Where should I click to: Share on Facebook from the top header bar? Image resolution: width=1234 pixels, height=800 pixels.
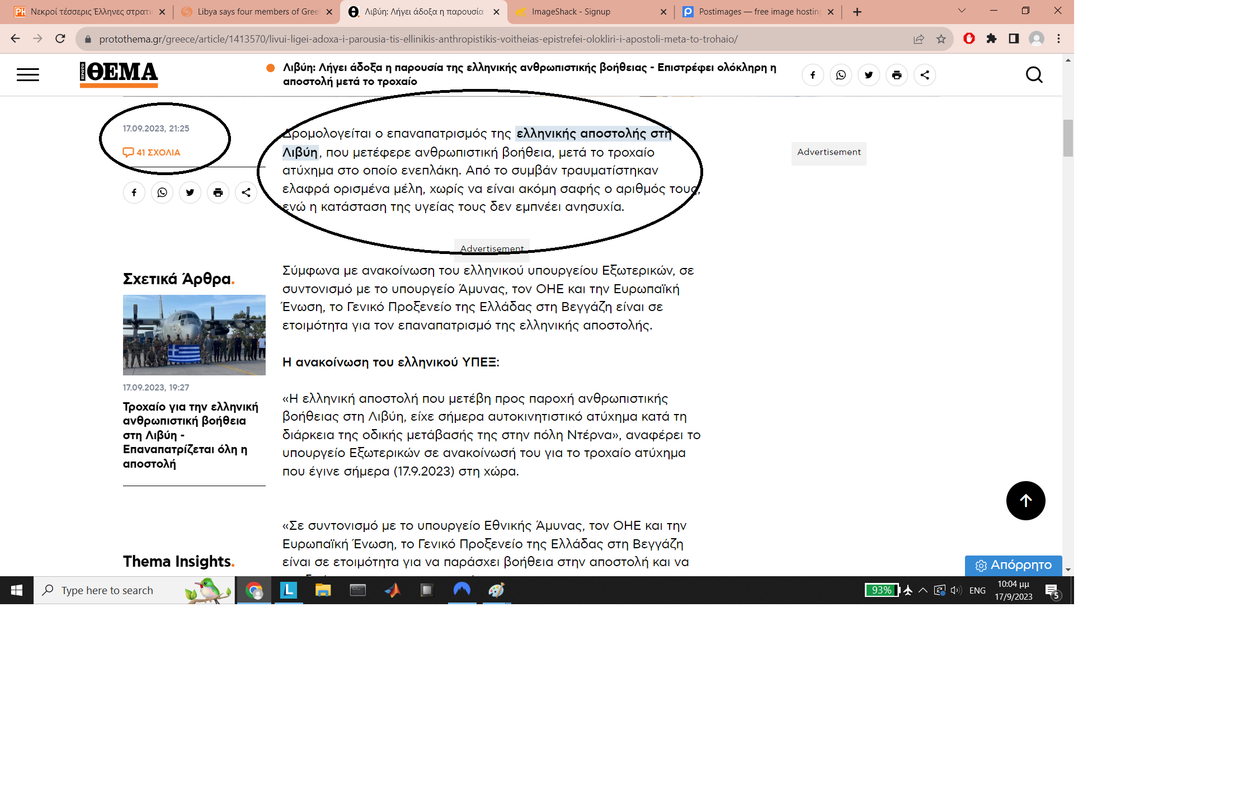(813, 75)
